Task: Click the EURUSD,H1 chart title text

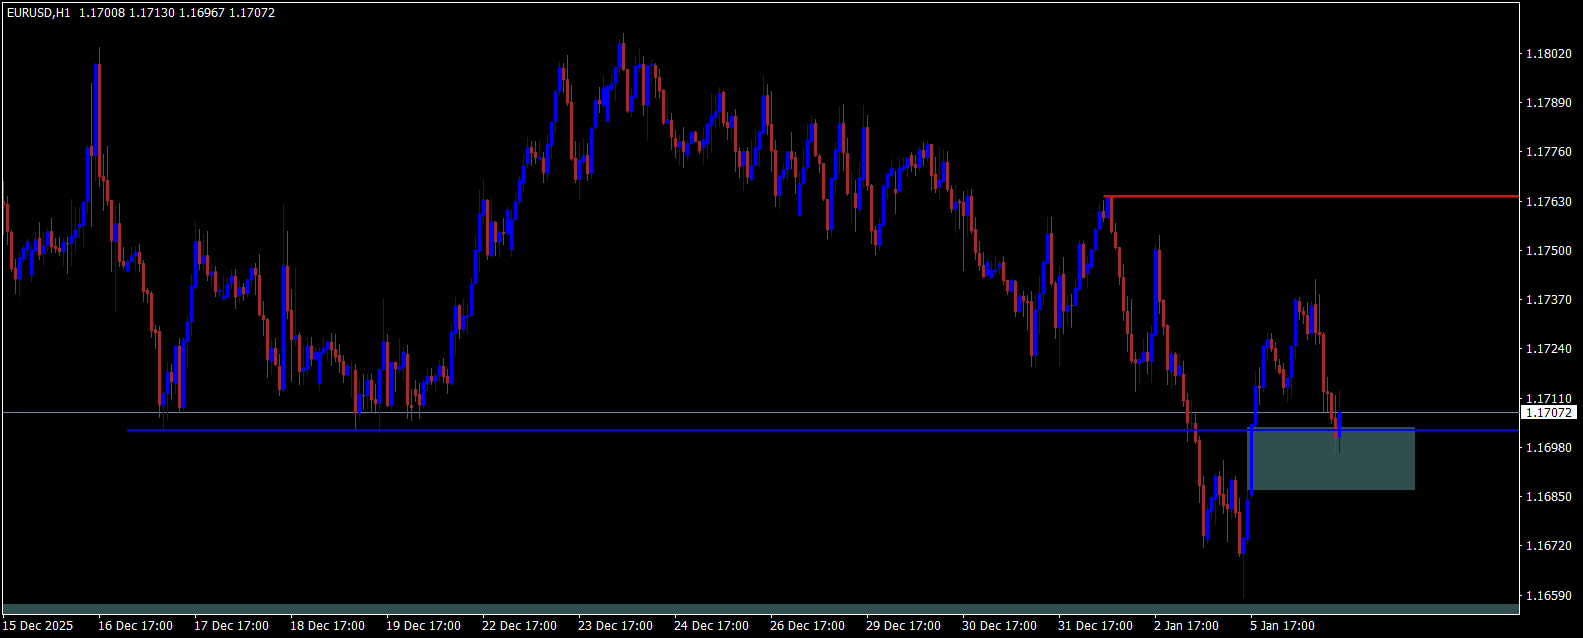Action: [x=38, y=13]
